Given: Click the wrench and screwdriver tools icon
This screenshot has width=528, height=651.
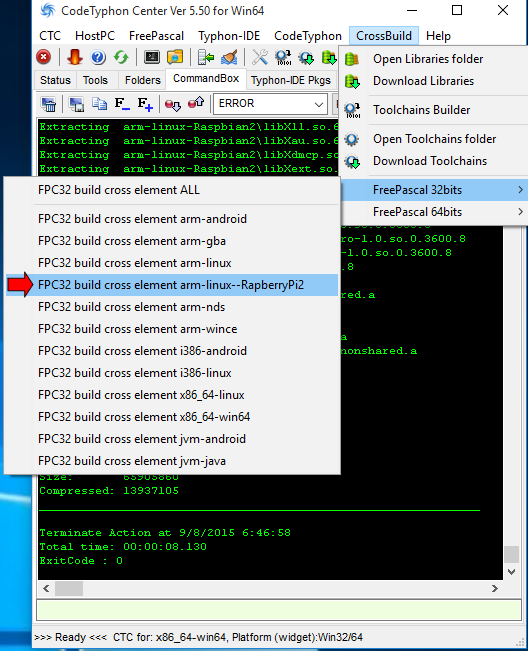Looking at the screenshot, I should tap(260, 57).
